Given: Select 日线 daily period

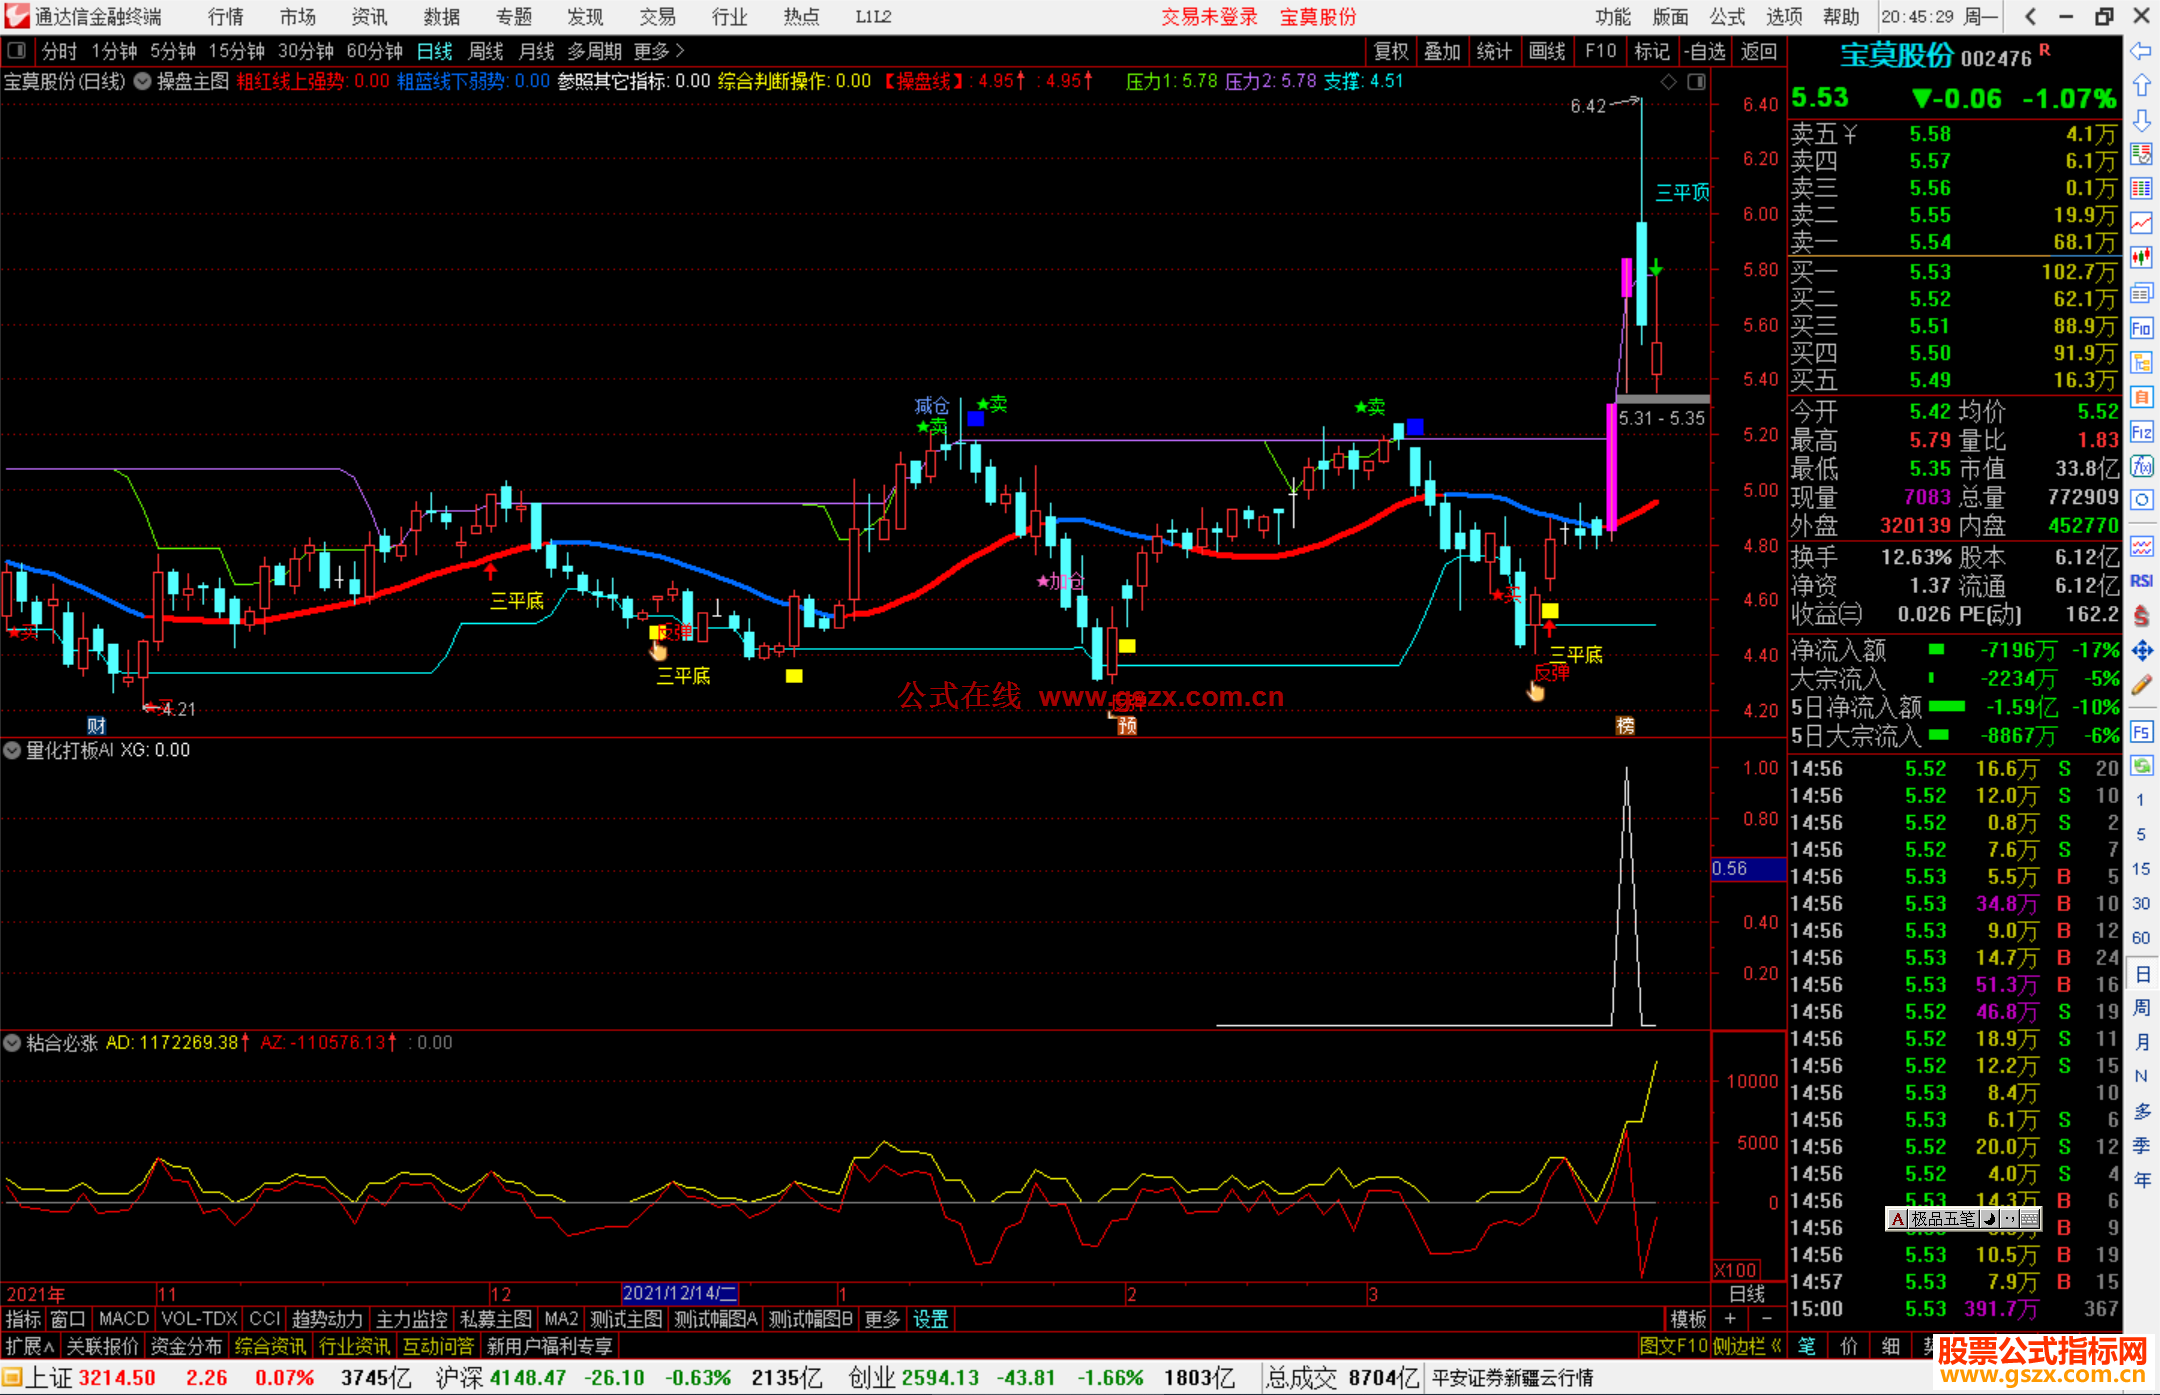Looking at the screenshot, I should pos(435,51).
